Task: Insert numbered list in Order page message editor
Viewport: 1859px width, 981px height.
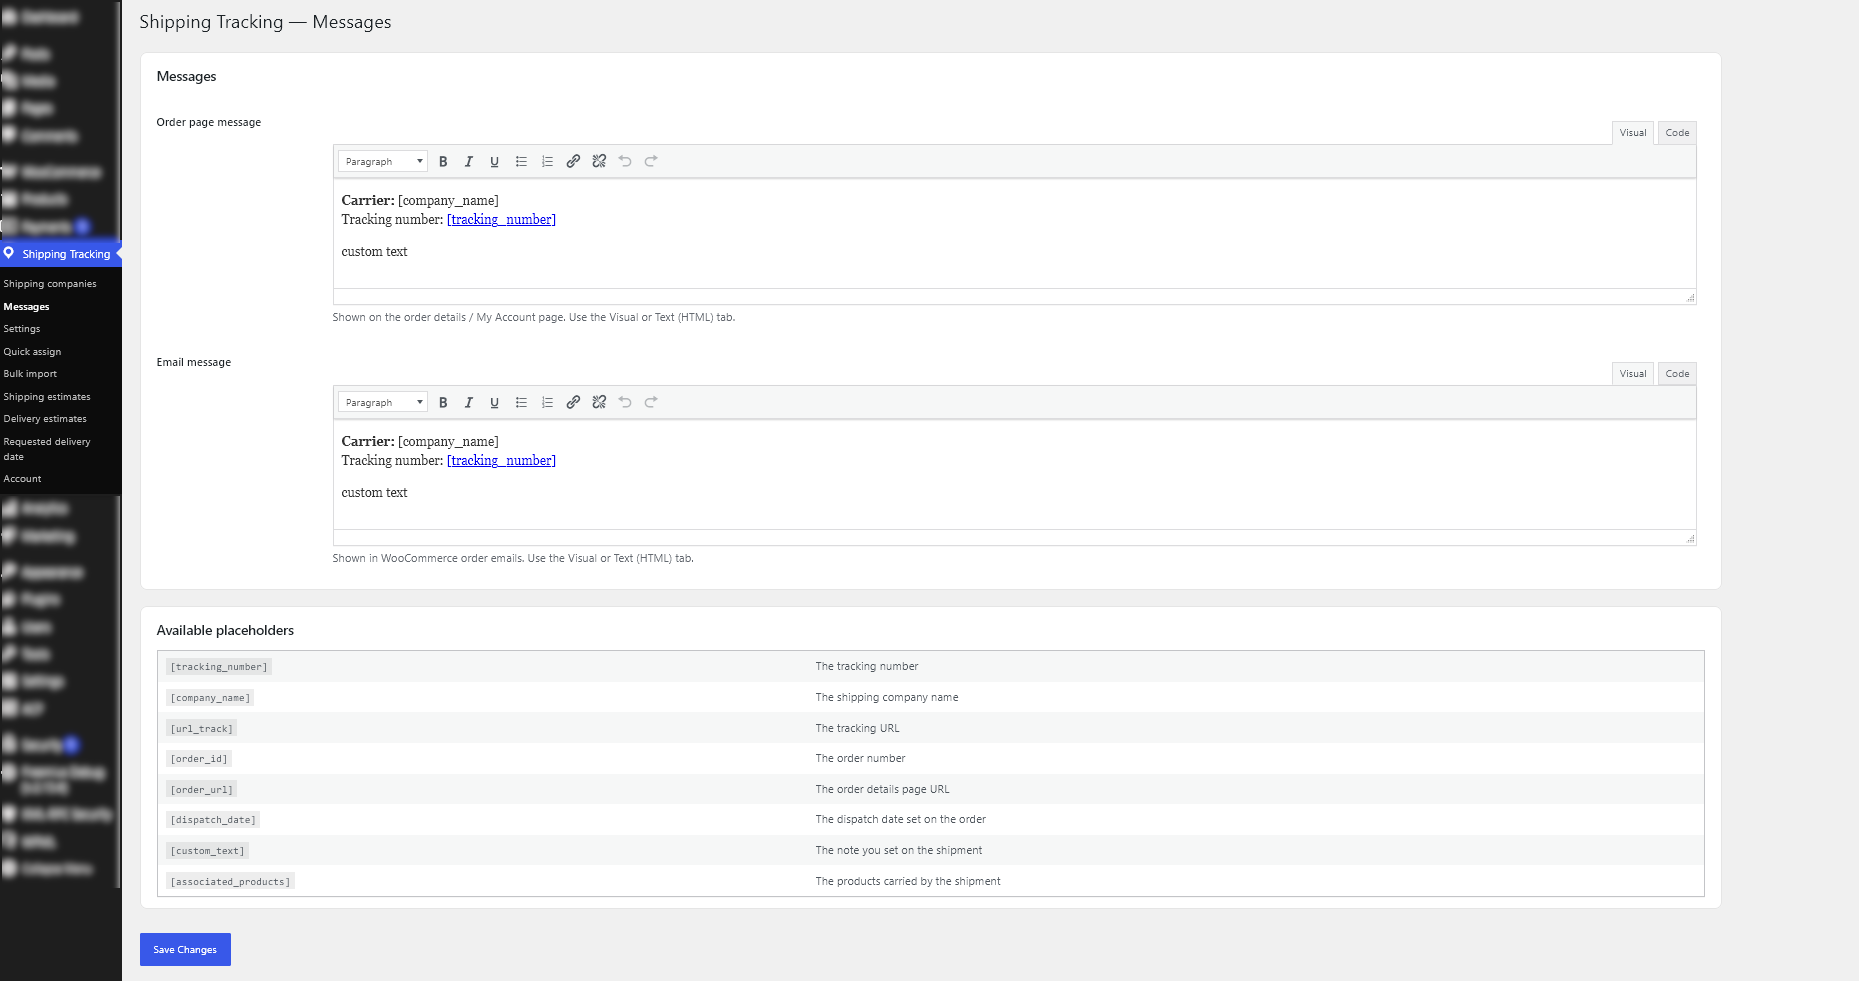Action: pos(547,161)
